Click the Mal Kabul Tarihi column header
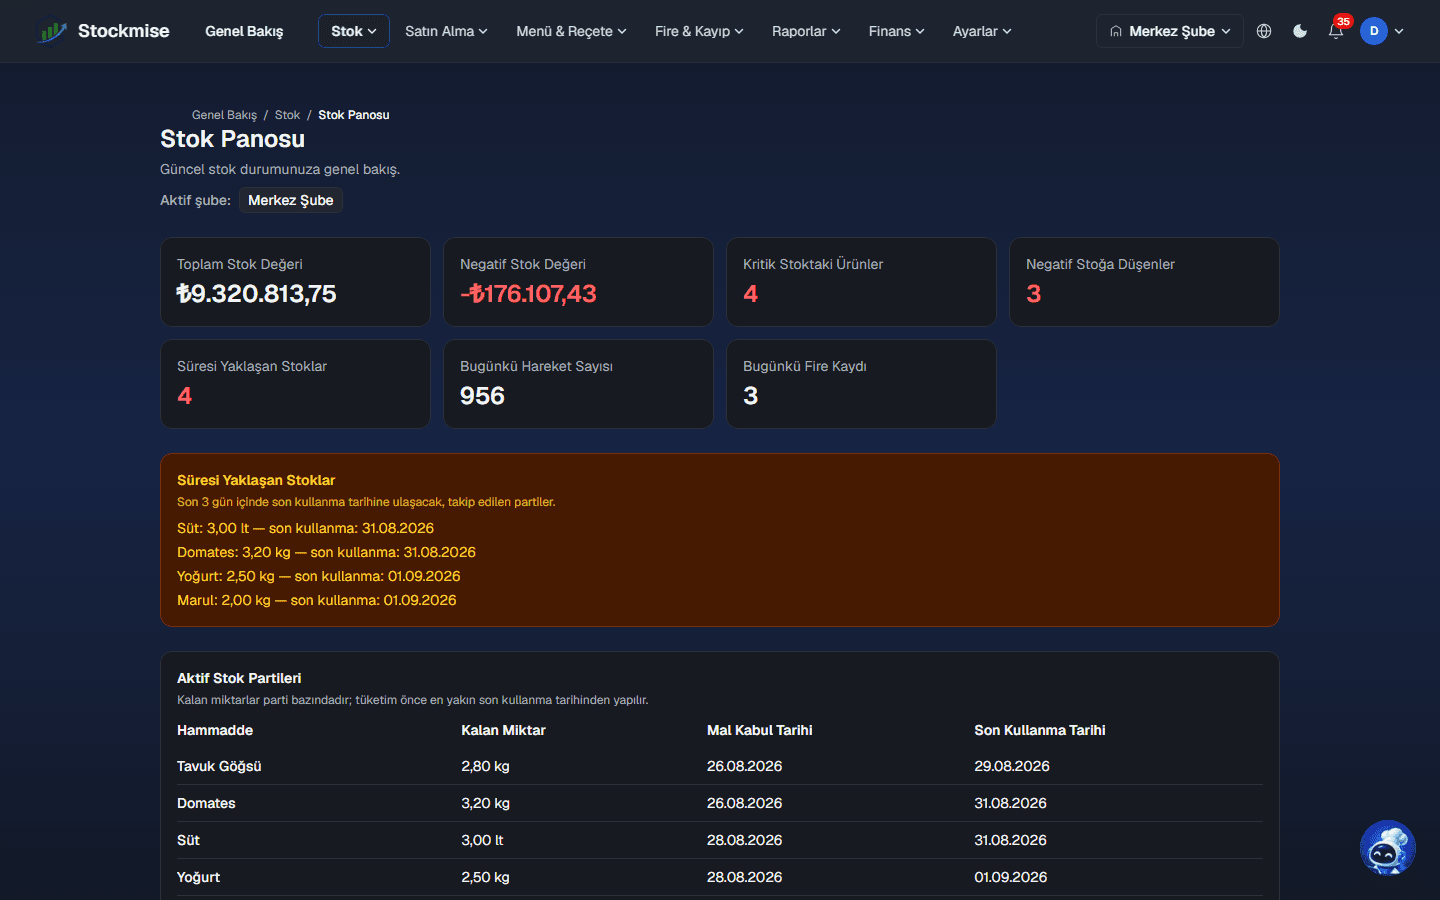1440x900 pixels. click(759, 730)
